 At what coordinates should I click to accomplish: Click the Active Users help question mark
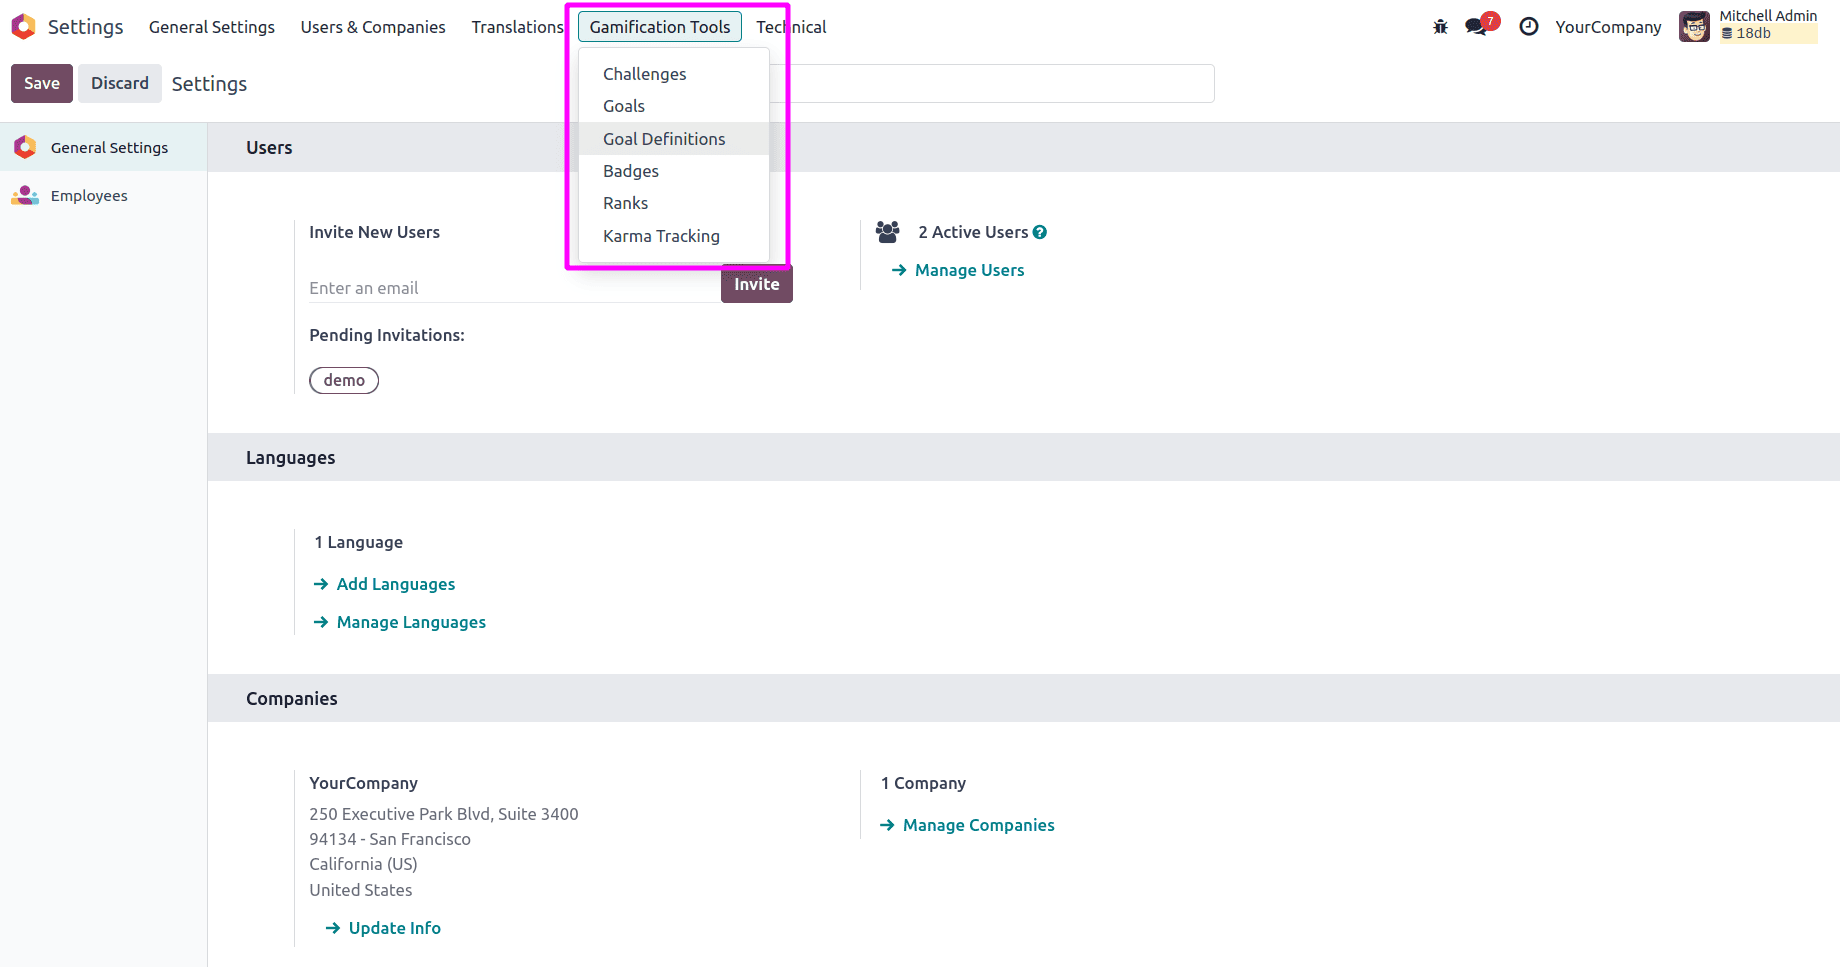1041,231
